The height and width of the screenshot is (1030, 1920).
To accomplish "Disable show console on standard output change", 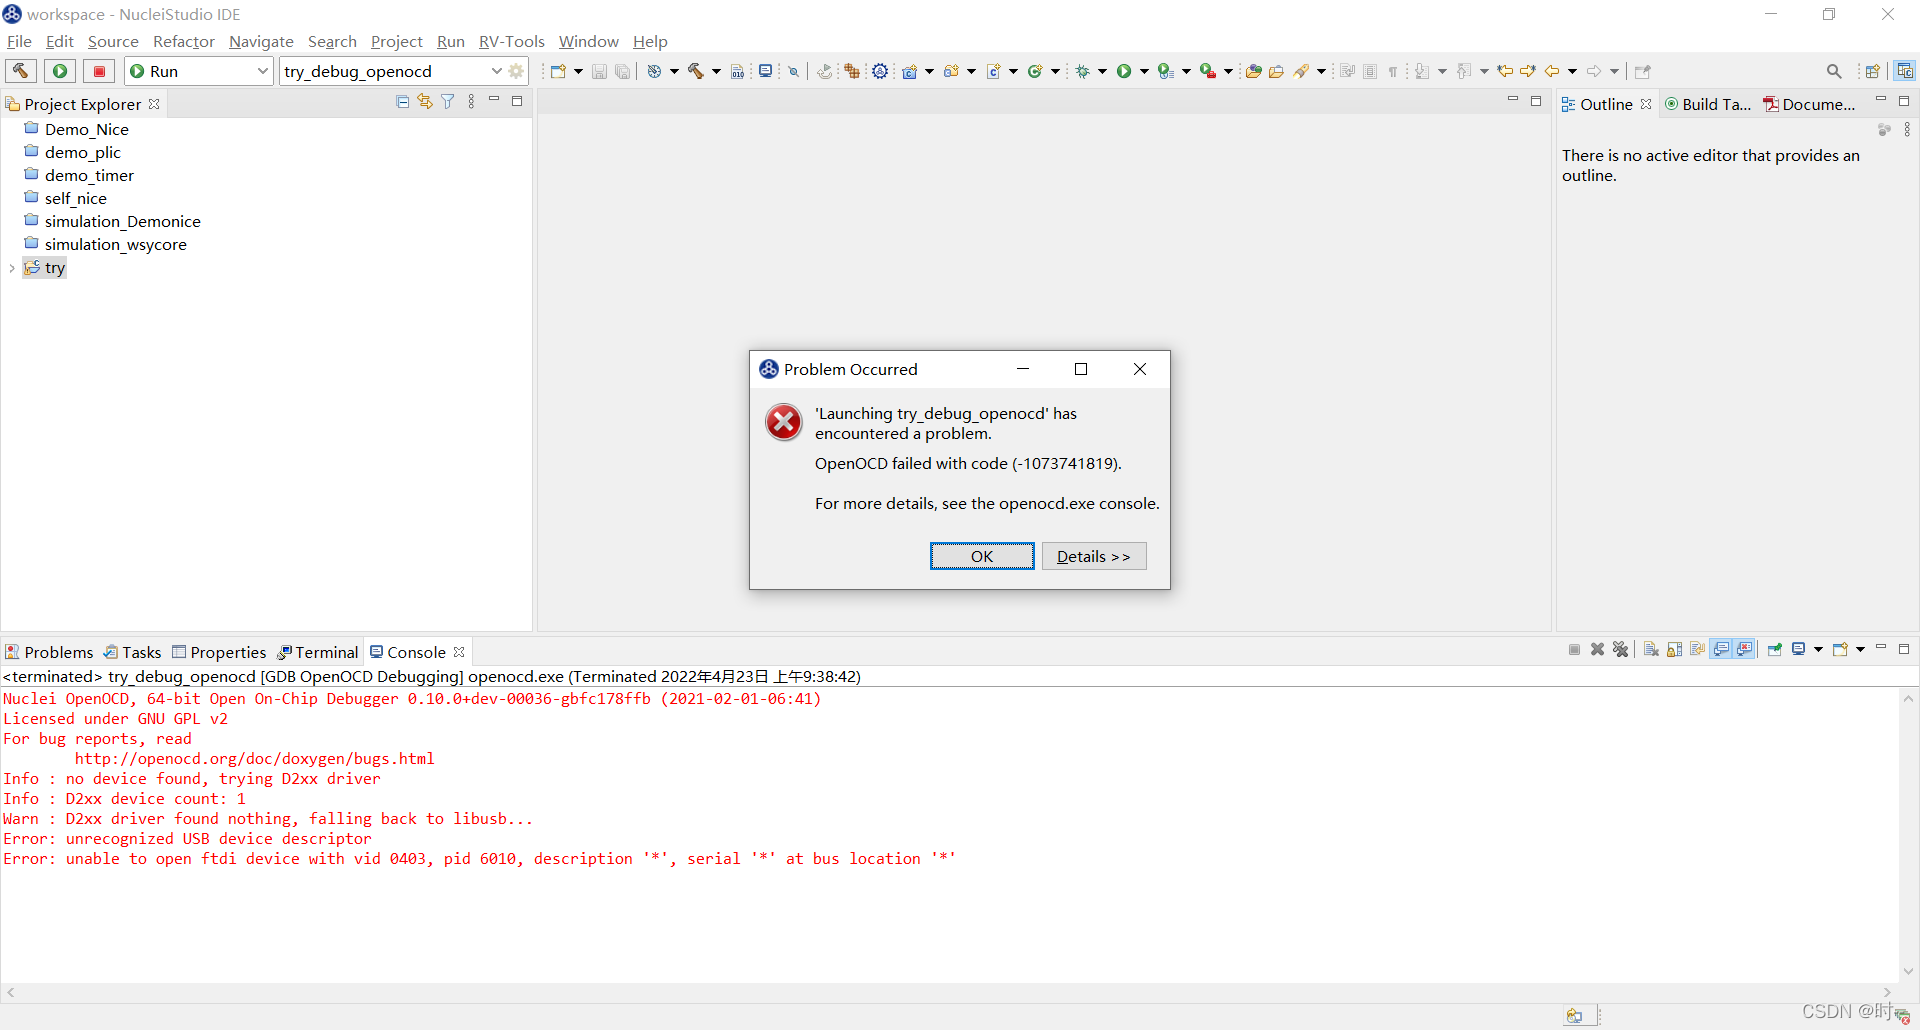I will [x=1721, y=649].
